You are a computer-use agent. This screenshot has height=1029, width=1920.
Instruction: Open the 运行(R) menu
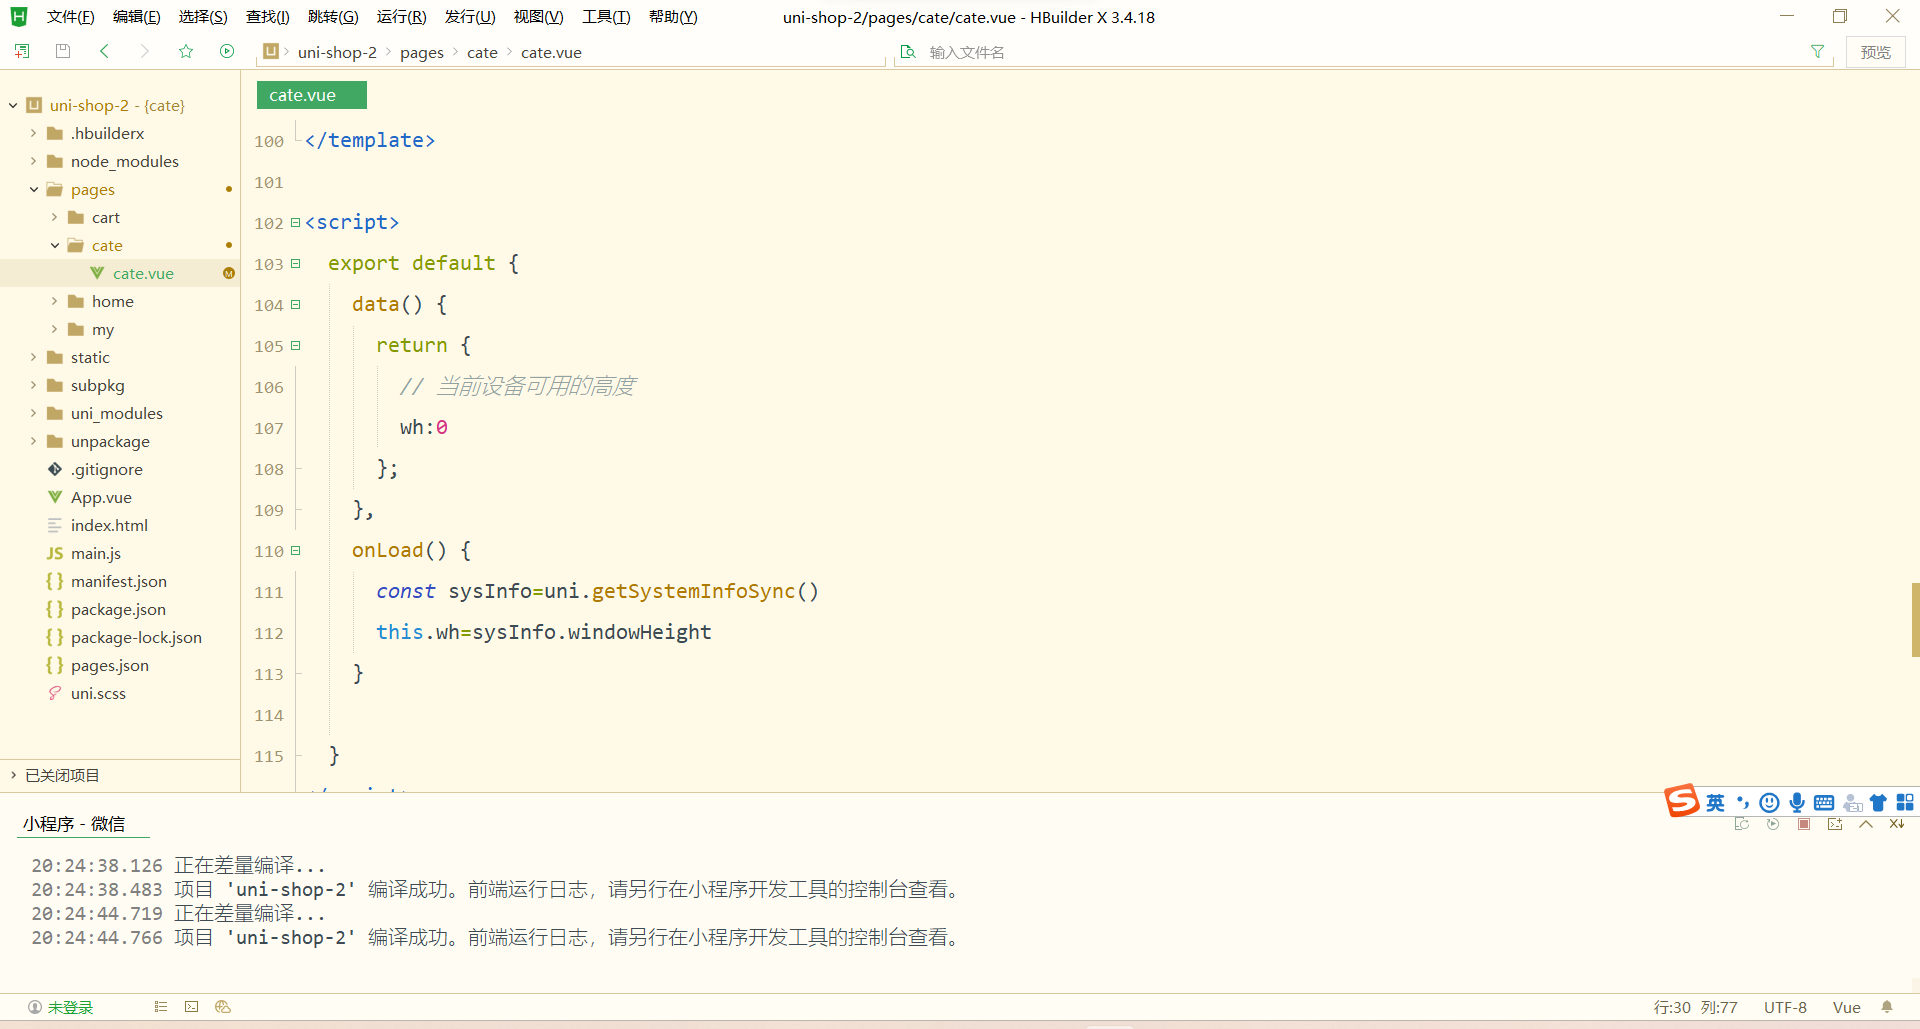pos(401,17)
